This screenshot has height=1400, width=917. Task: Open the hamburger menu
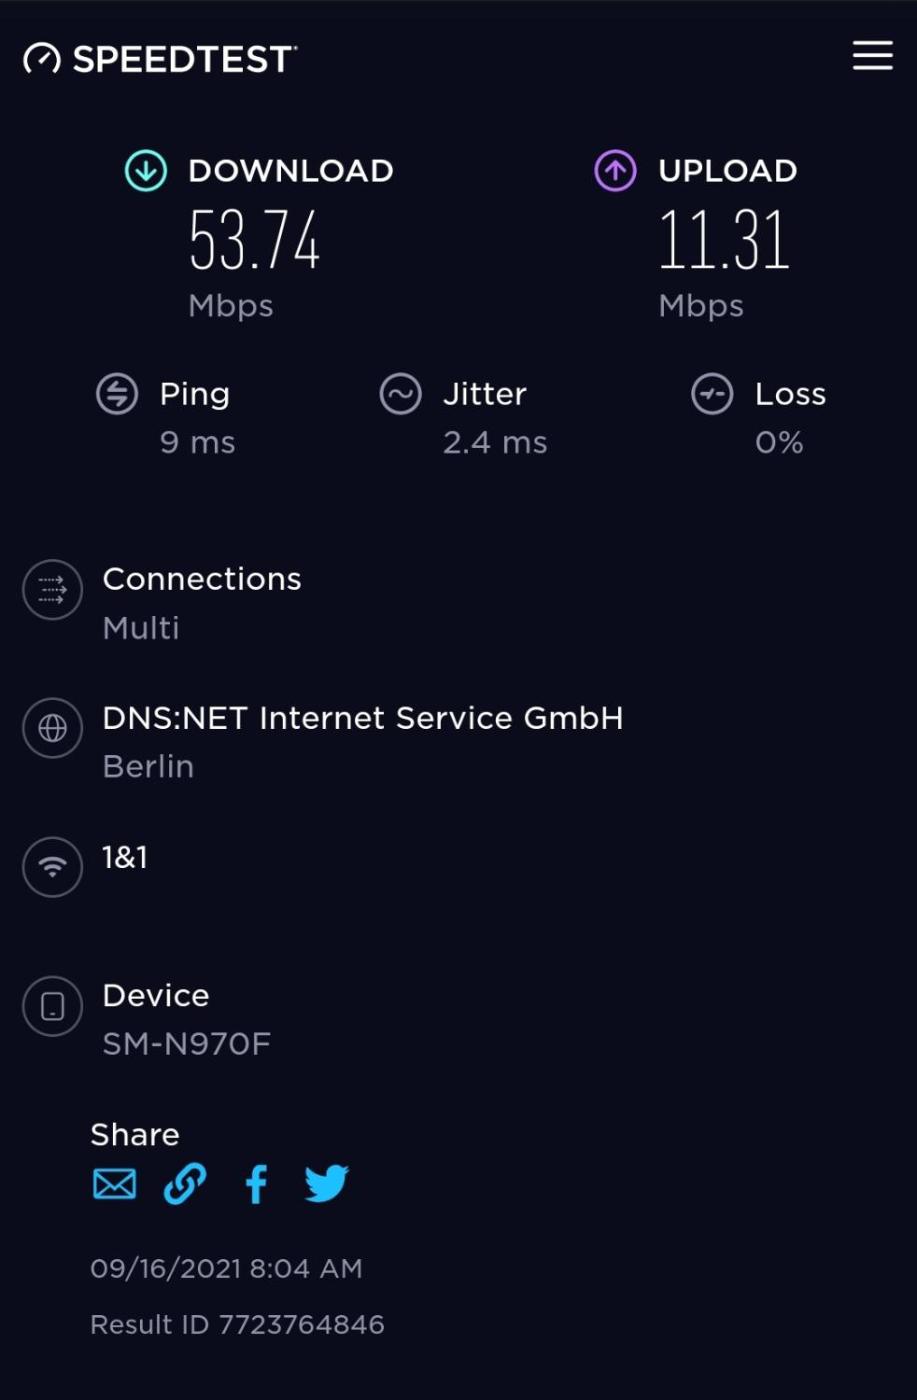[x=872, y=56]
